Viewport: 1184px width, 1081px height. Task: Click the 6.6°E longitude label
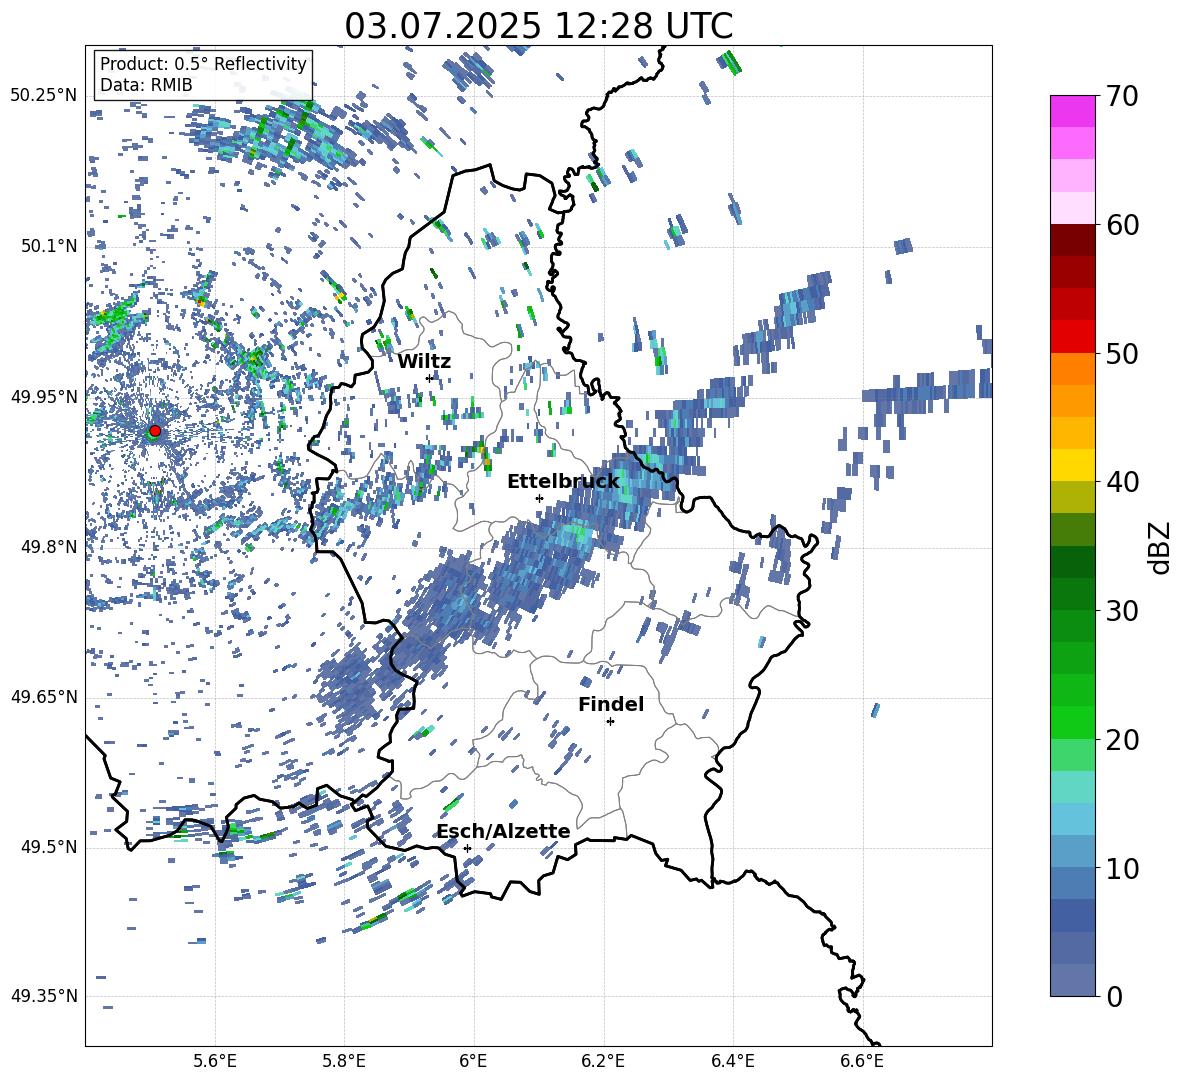pos(862,1061)
